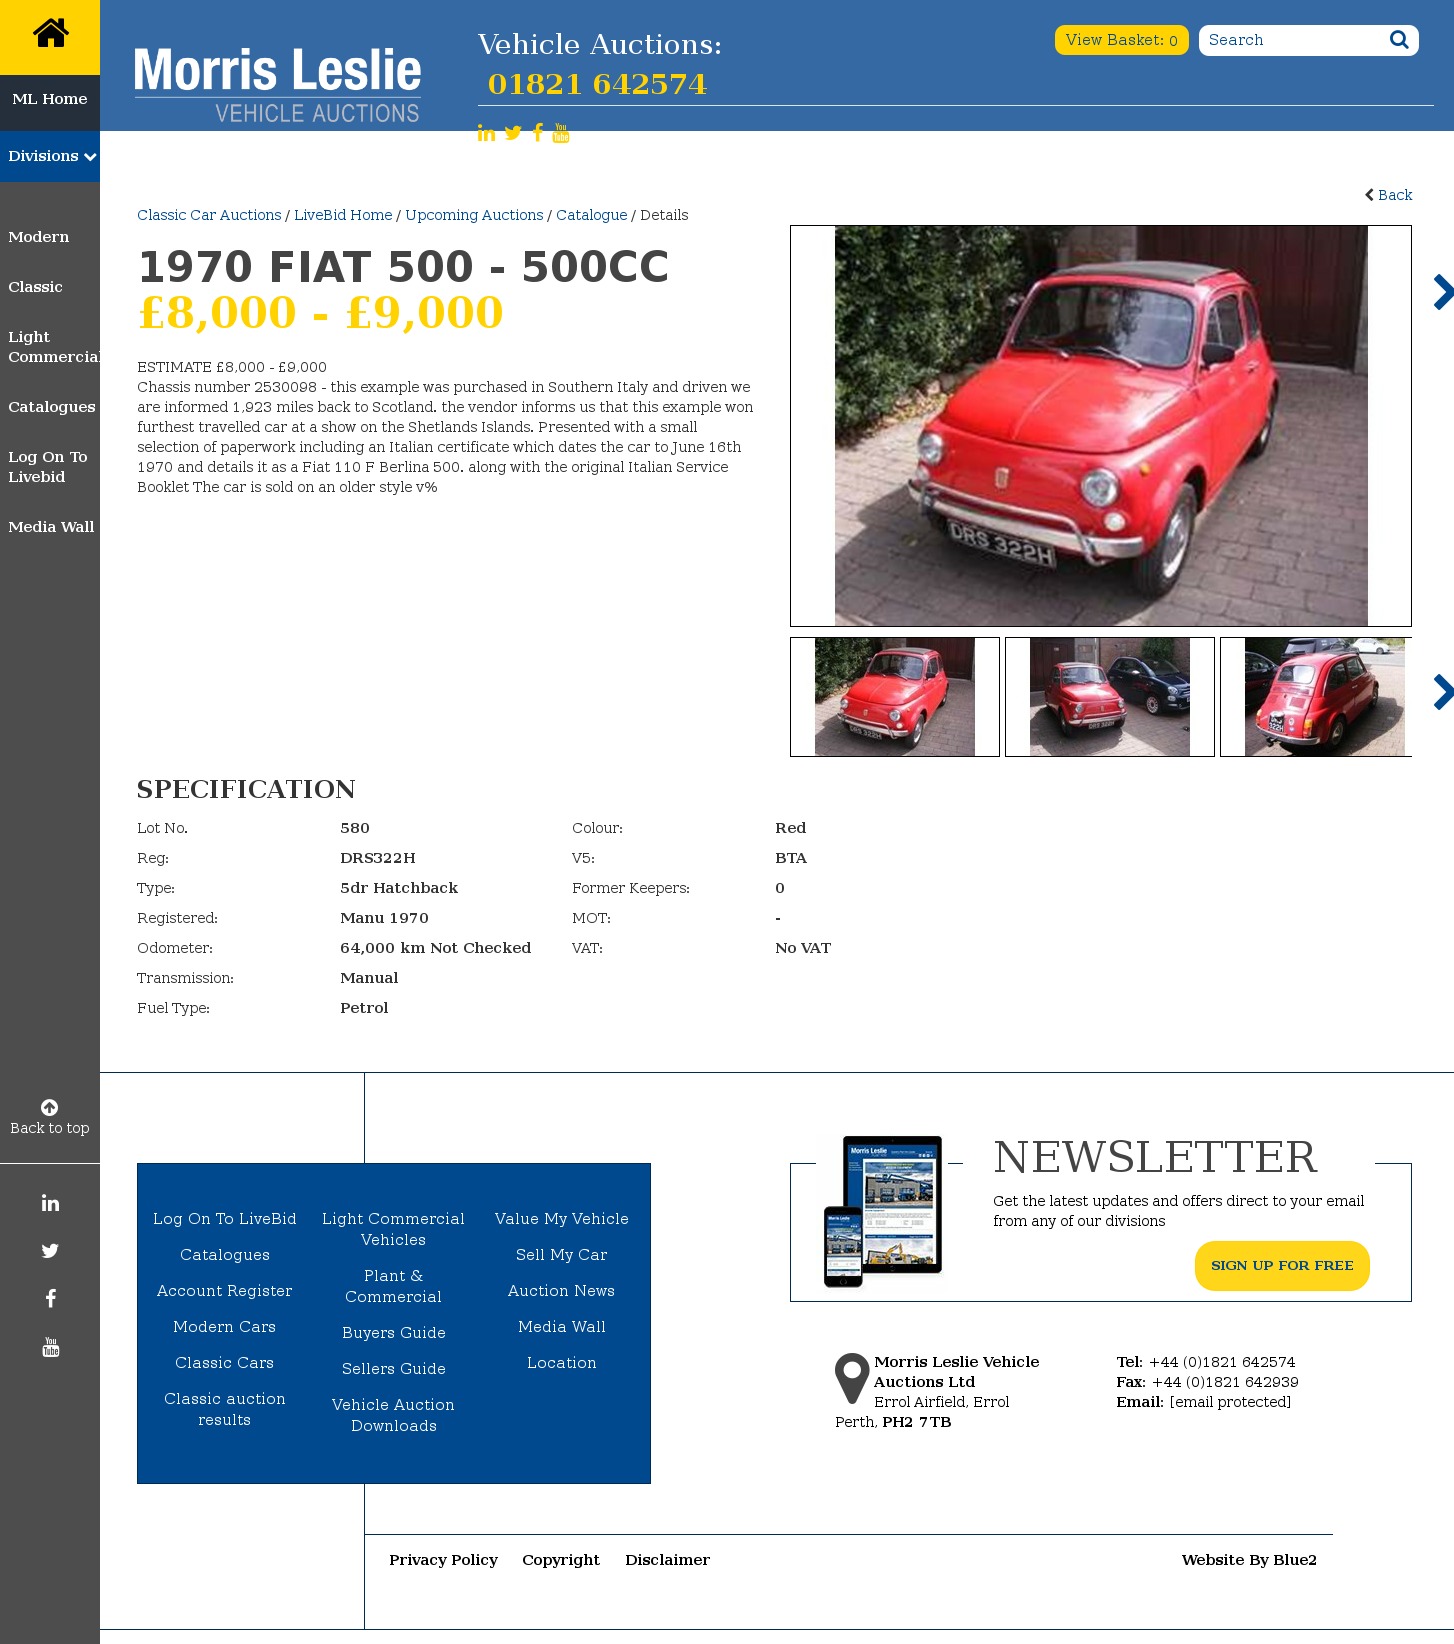1454x1644 pixels.
Task: Open YouTube icon in left sidebar
Action: pyautogui.click(x=50, y=1347)
